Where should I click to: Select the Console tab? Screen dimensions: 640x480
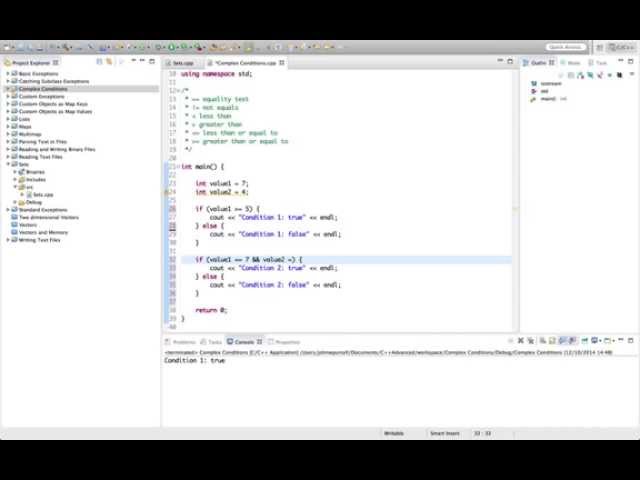click(244, 342)
